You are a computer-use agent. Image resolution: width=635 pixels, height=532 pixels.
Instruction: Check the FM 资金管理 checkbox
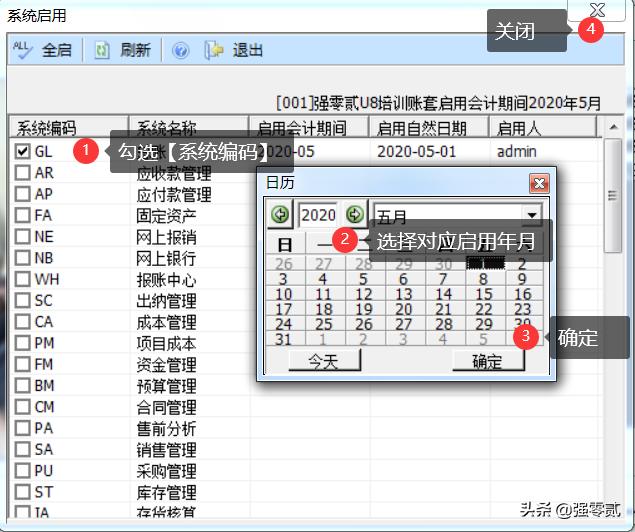pos(23,364)
